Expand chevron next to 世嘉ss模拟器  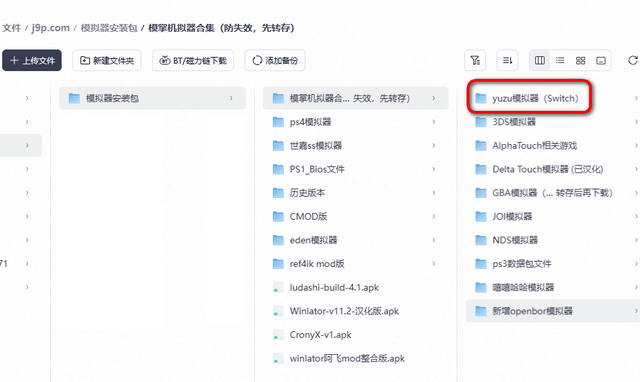point(434,145)
